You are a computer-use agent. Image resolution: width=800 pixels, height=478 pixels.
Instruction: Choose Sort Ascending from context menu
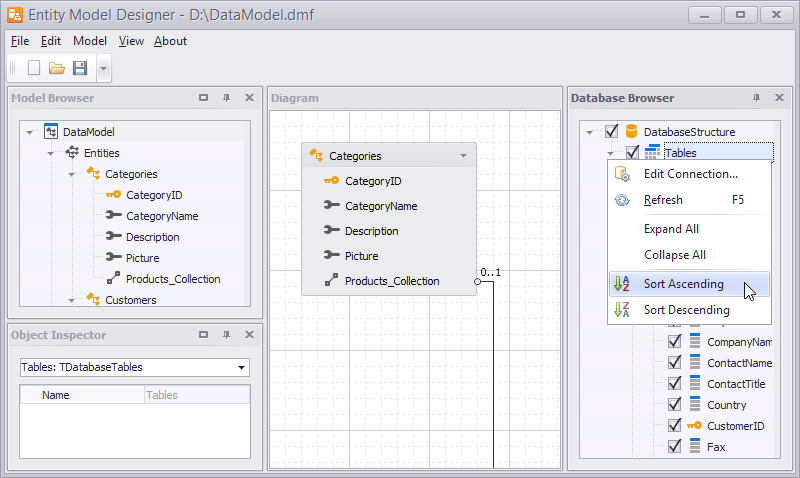(x=683, y=284)
